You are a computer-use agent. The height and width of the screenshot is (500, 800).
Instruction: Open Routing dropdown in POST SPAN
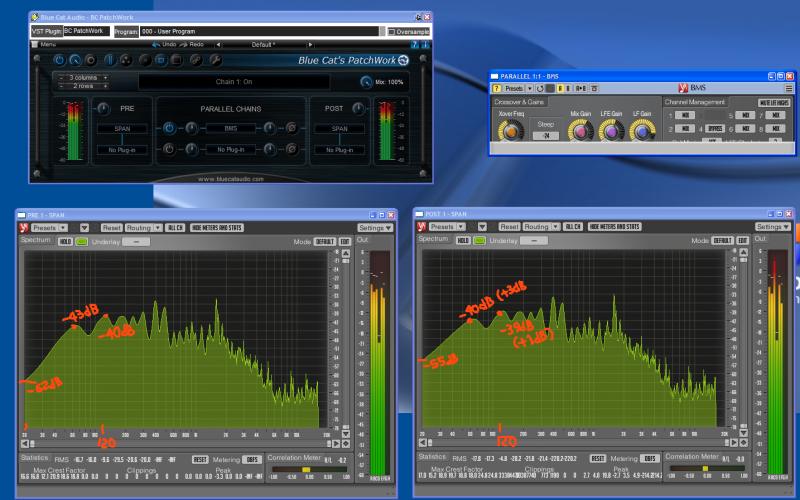[541, 227]
